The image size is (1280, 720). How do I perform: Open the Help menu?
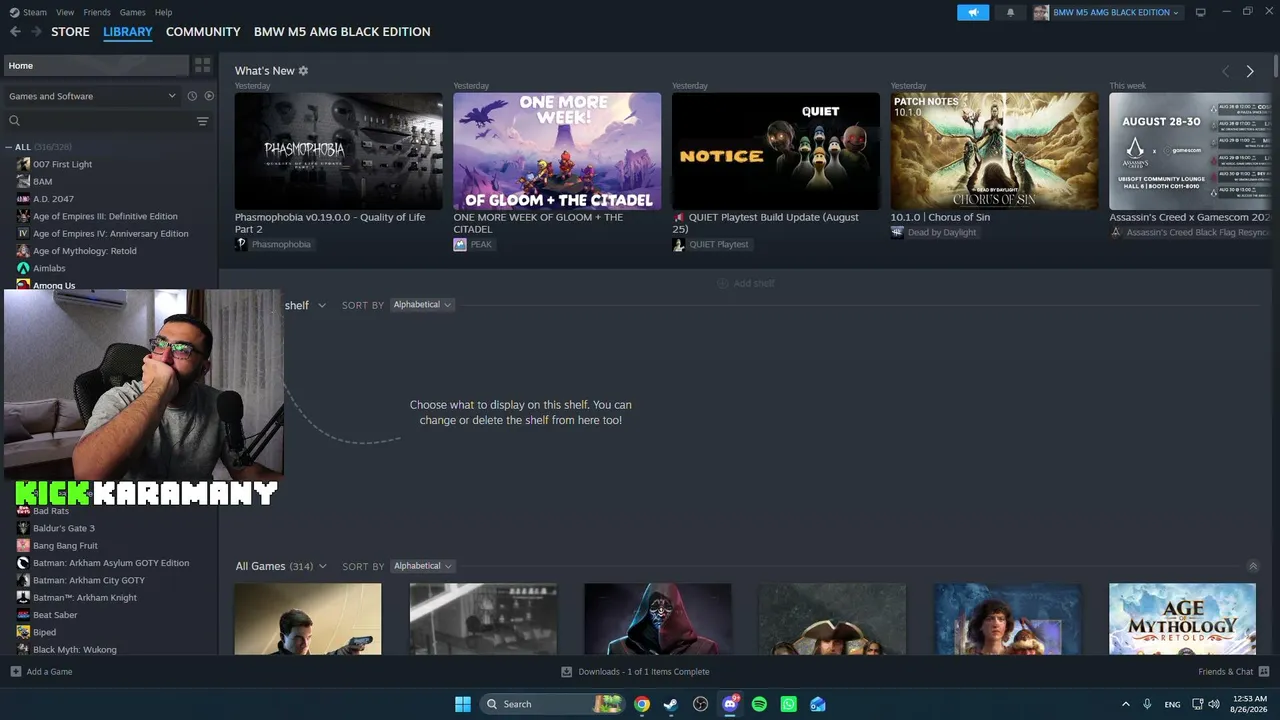(163, 12)
